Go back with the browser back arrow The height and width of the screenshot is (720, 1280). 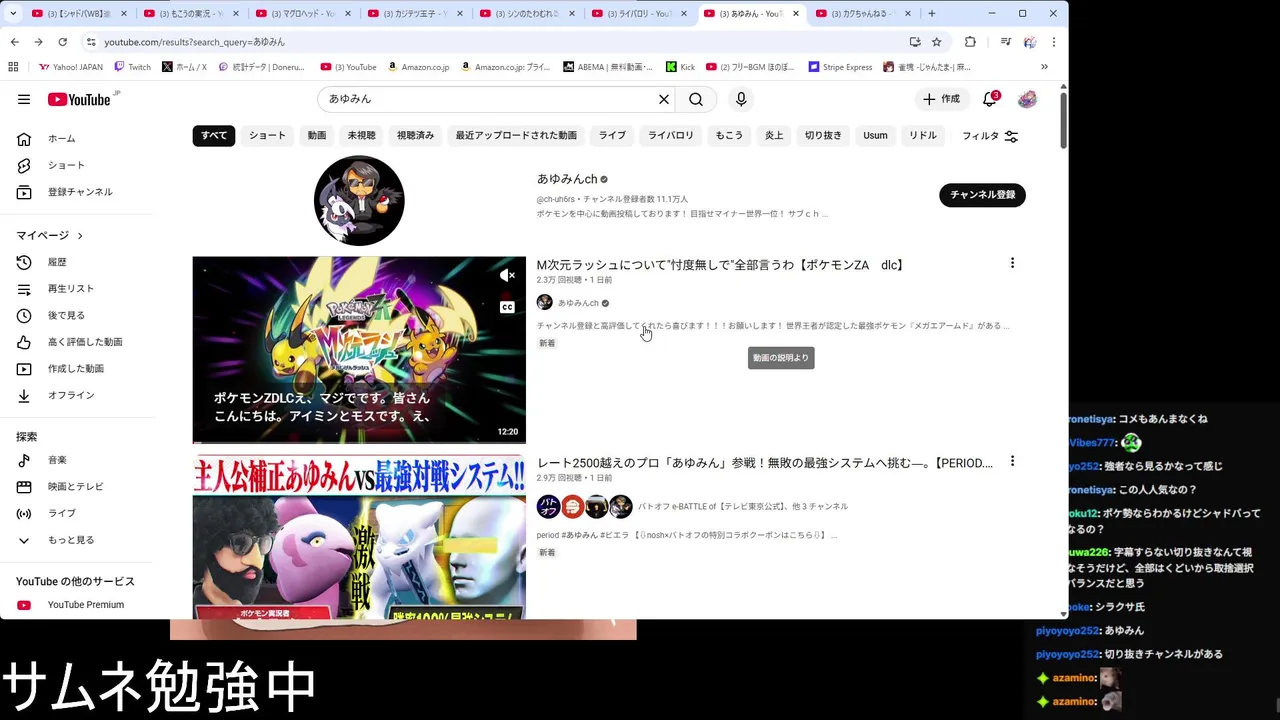[14, 42]
